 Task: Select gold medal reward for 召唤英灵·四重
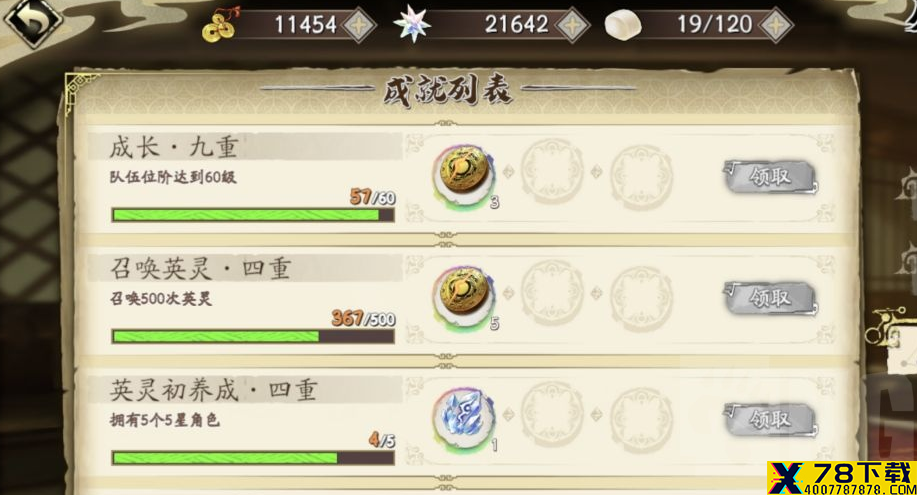[x=465, y=294]
